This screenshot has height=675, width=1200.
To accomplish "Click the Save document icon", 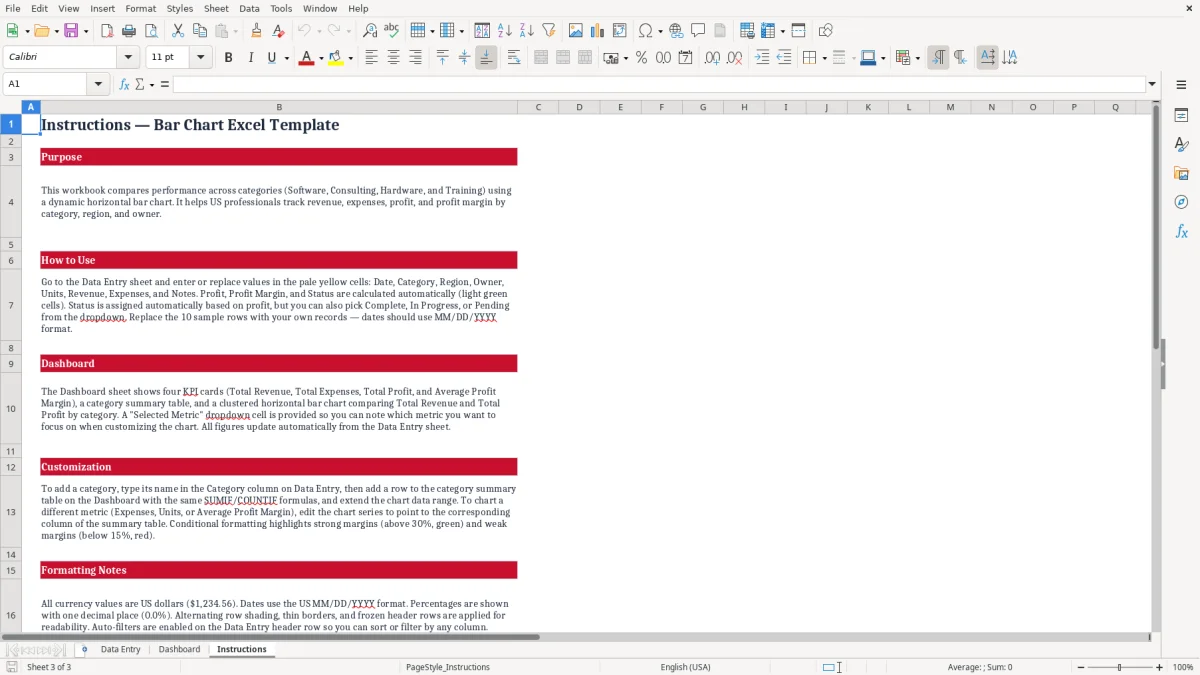I will [x=71, y=31].
